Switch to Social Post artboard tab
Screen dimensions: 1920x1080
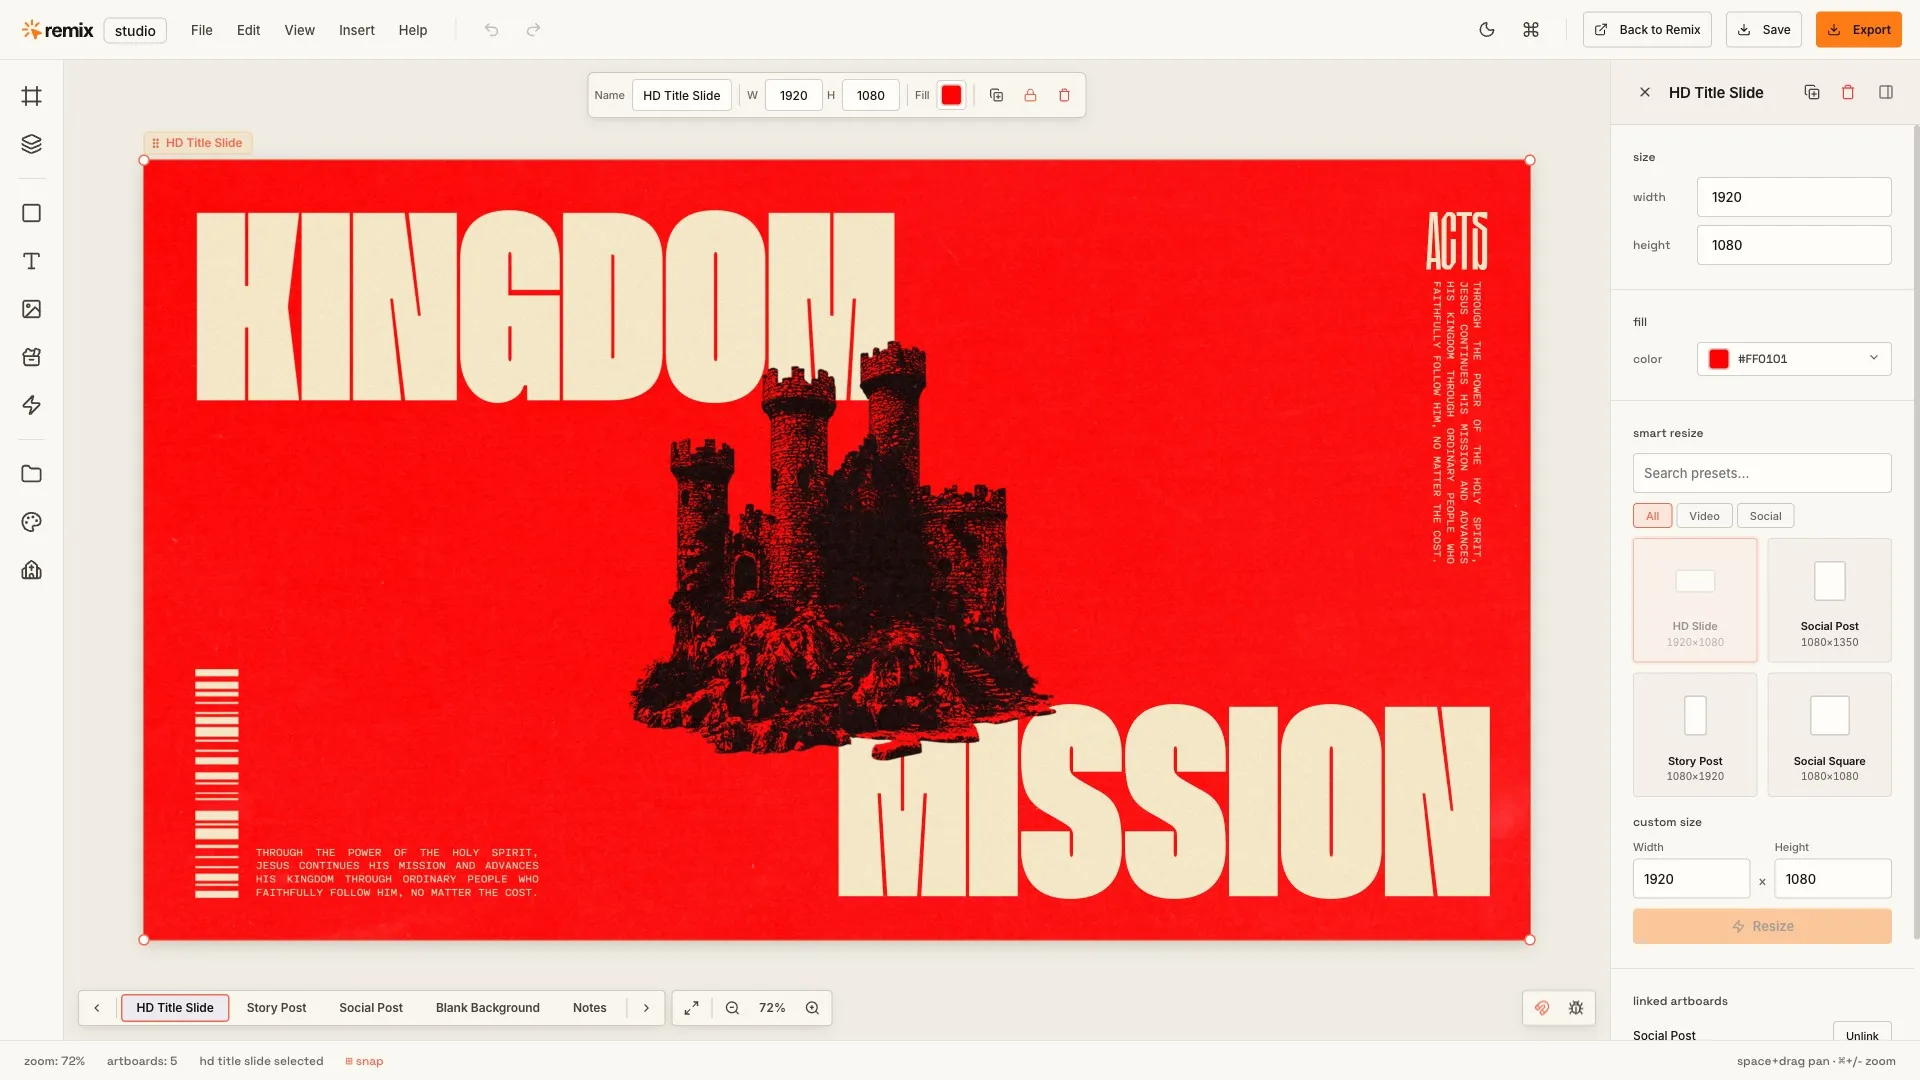(x=371, y=1008)
